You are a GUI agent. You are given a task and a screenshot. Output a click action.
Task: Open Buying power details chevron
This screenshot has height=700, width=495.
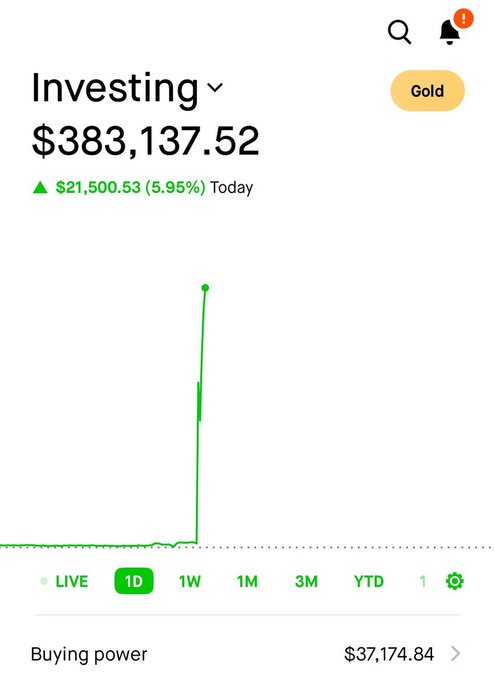tap(455, 654)
